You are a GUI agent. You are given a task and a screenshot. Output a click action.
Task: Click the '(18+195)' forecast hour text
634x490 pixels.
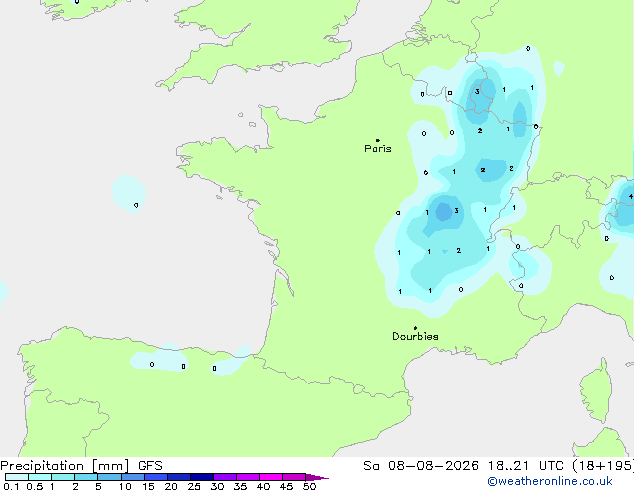[603, 466]
